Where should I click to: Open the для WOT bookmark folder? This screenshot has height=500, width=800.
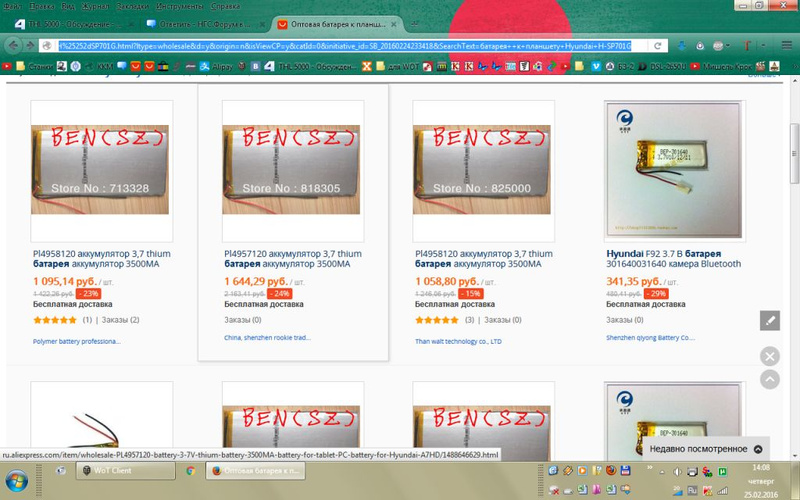398,66
